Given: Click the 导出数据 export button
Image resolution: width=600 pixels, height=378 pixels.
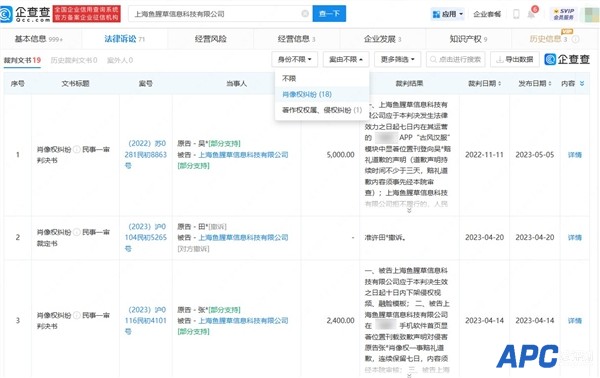Looking at the screenshot, I should point(515,59).
